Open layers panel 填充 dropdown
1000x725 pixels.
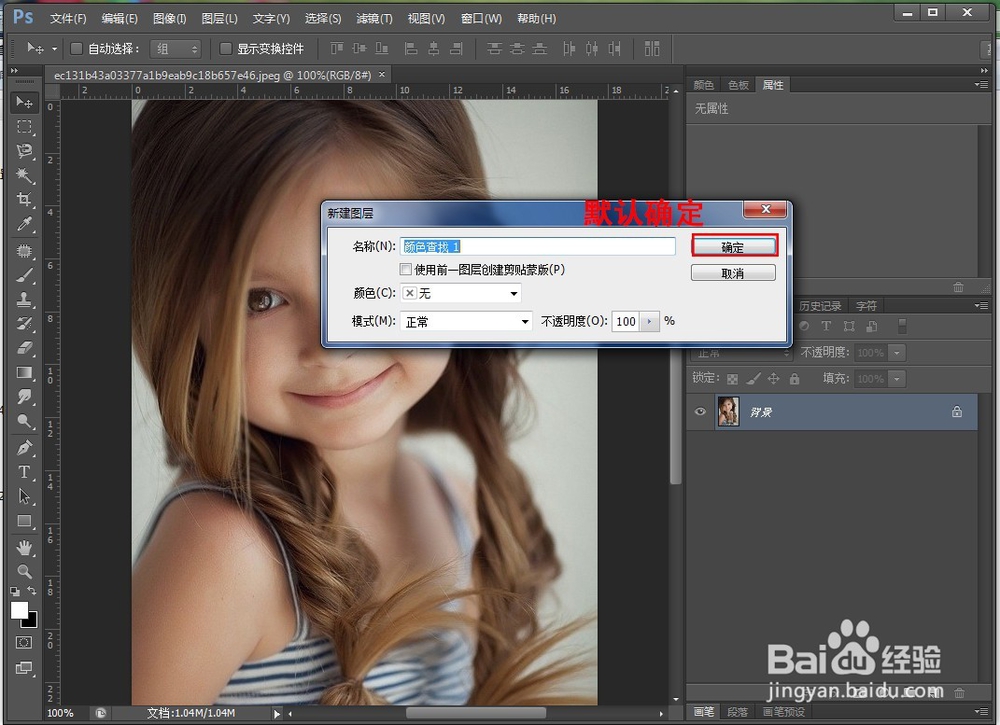pos(897,379)
